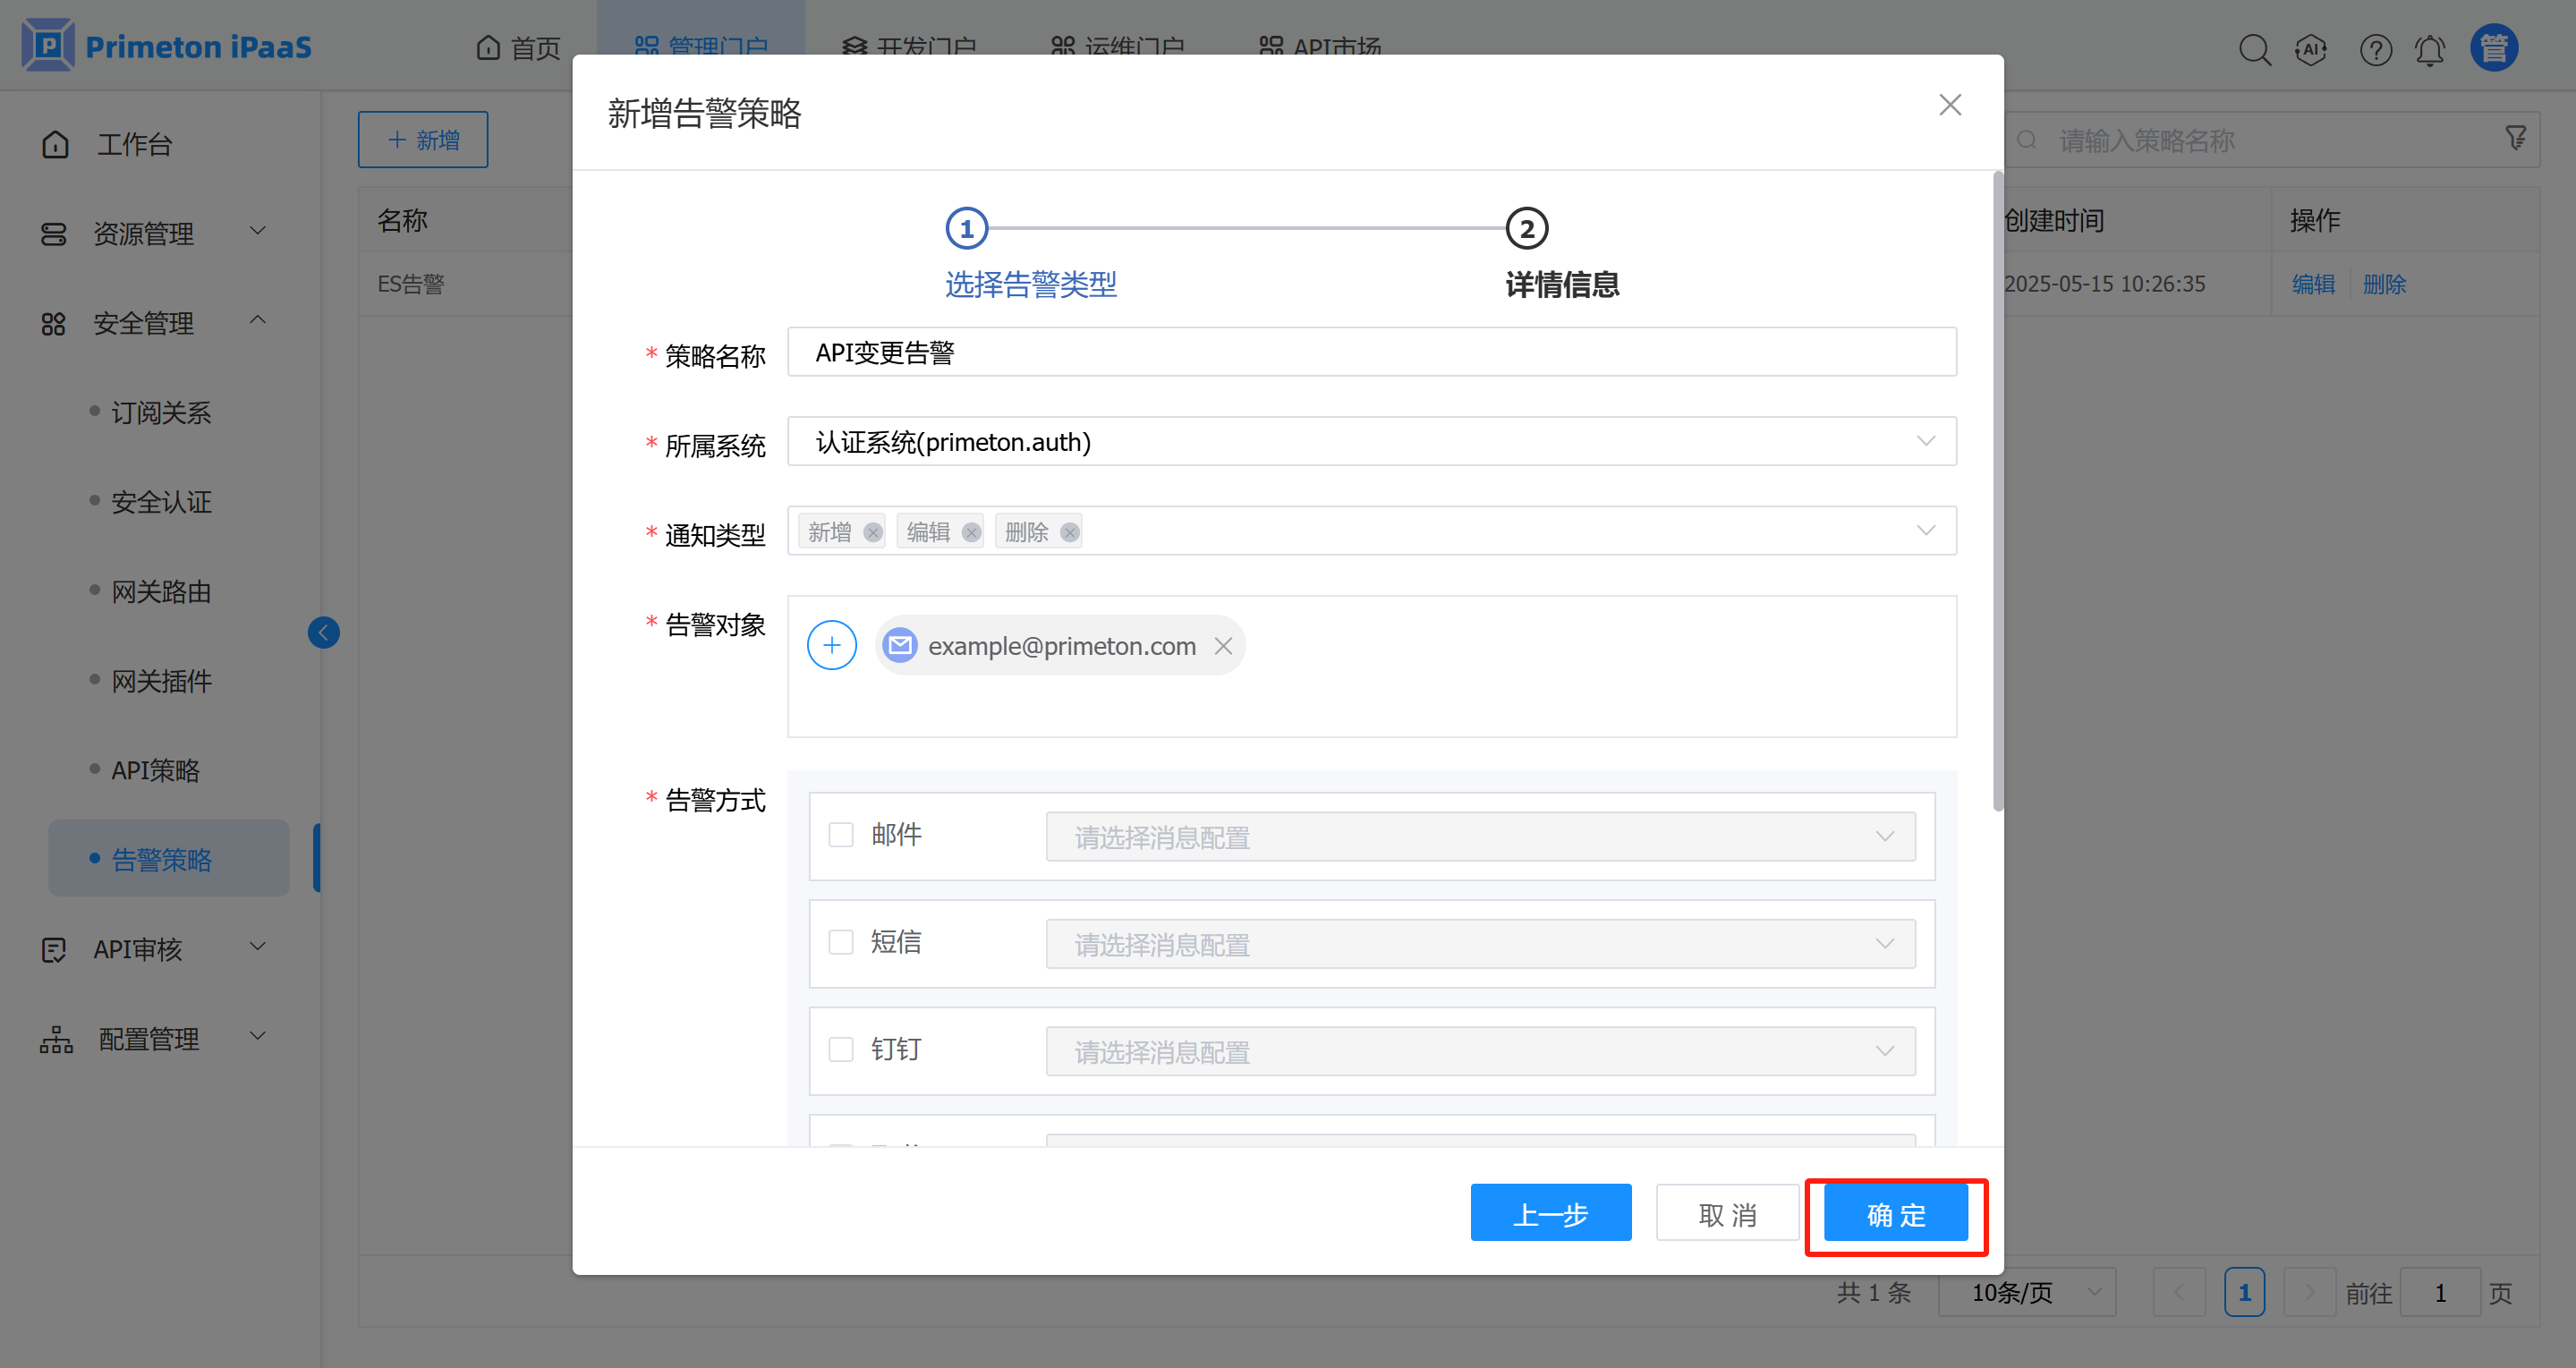2576x1368 pixels.
Task: Click the 上一步 previous step button
Action: click(1550, 1214)
